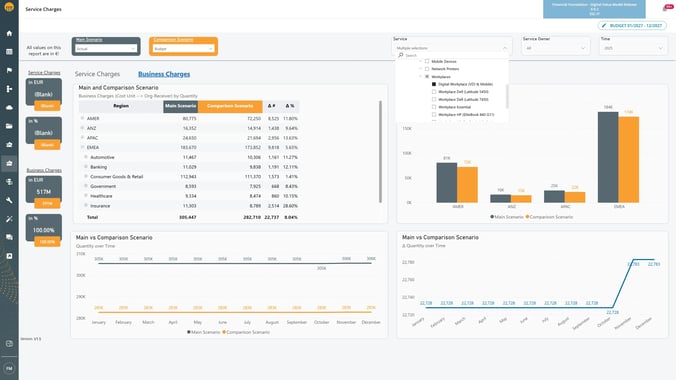Toggle the Workplaces checkbox
The width and height of the screenshot is (676, 380).
pos(427,76)
